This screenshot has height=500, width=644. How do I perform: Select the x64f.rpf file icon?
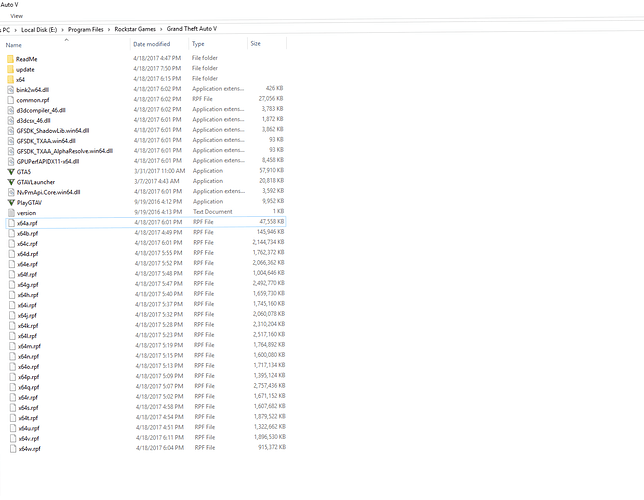(12, 274)
